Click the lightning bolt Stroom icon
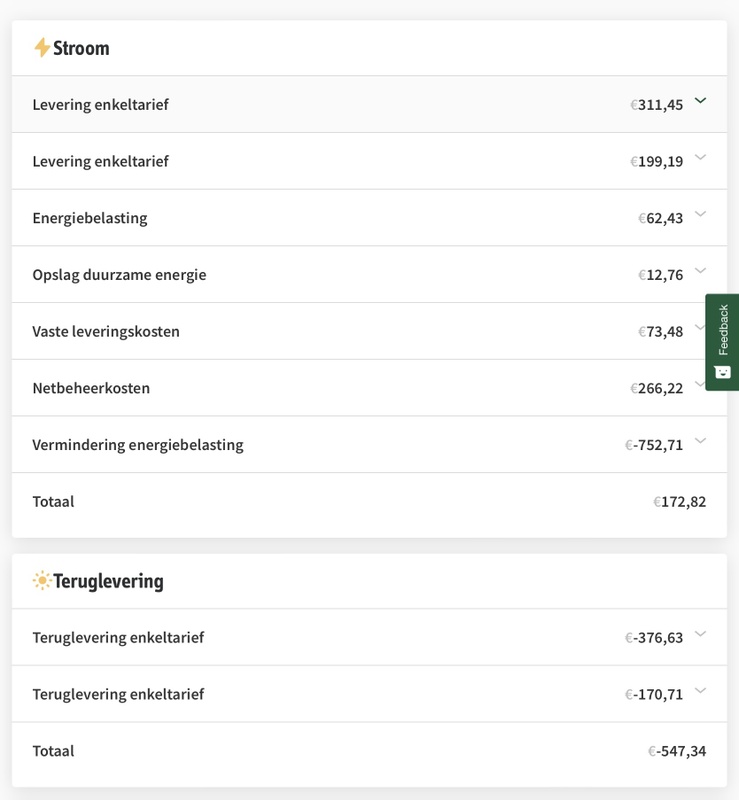Image resolution: width=739 pixels, height=800 pixels. pyautogui.click(x=41, y=48)
